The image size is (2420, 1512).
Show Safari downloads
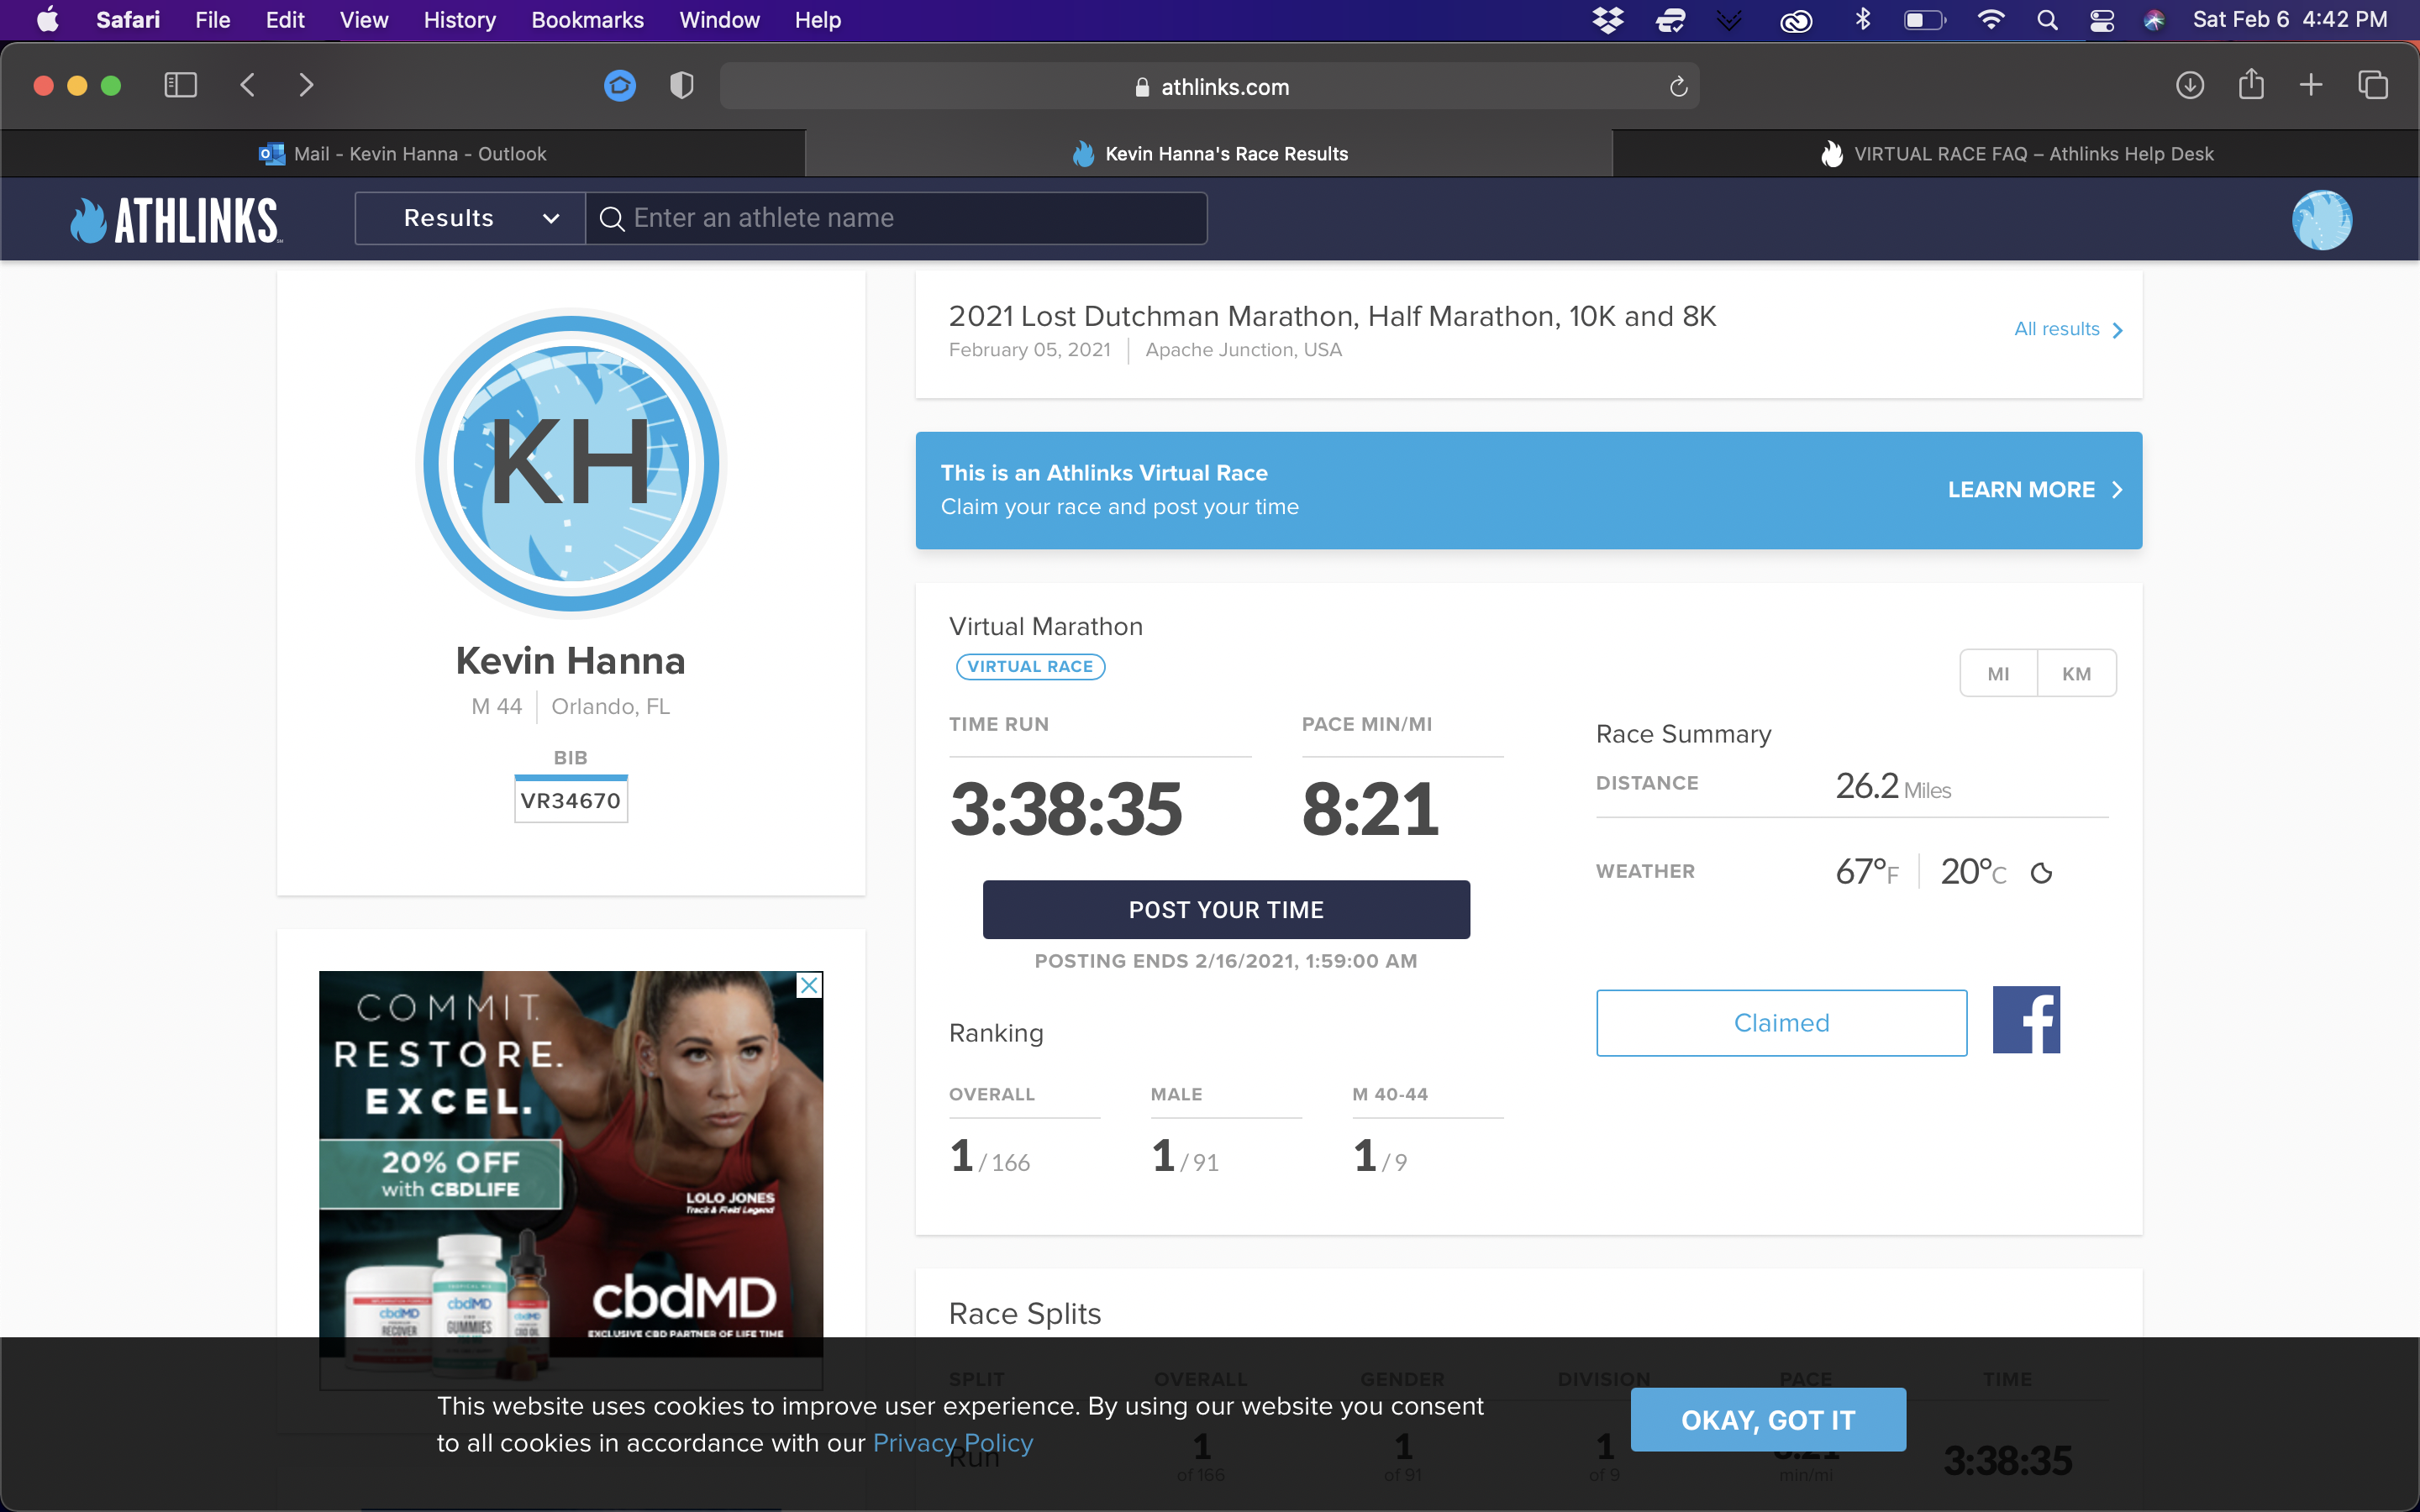pyautogui.click(x=2190, y=86)
